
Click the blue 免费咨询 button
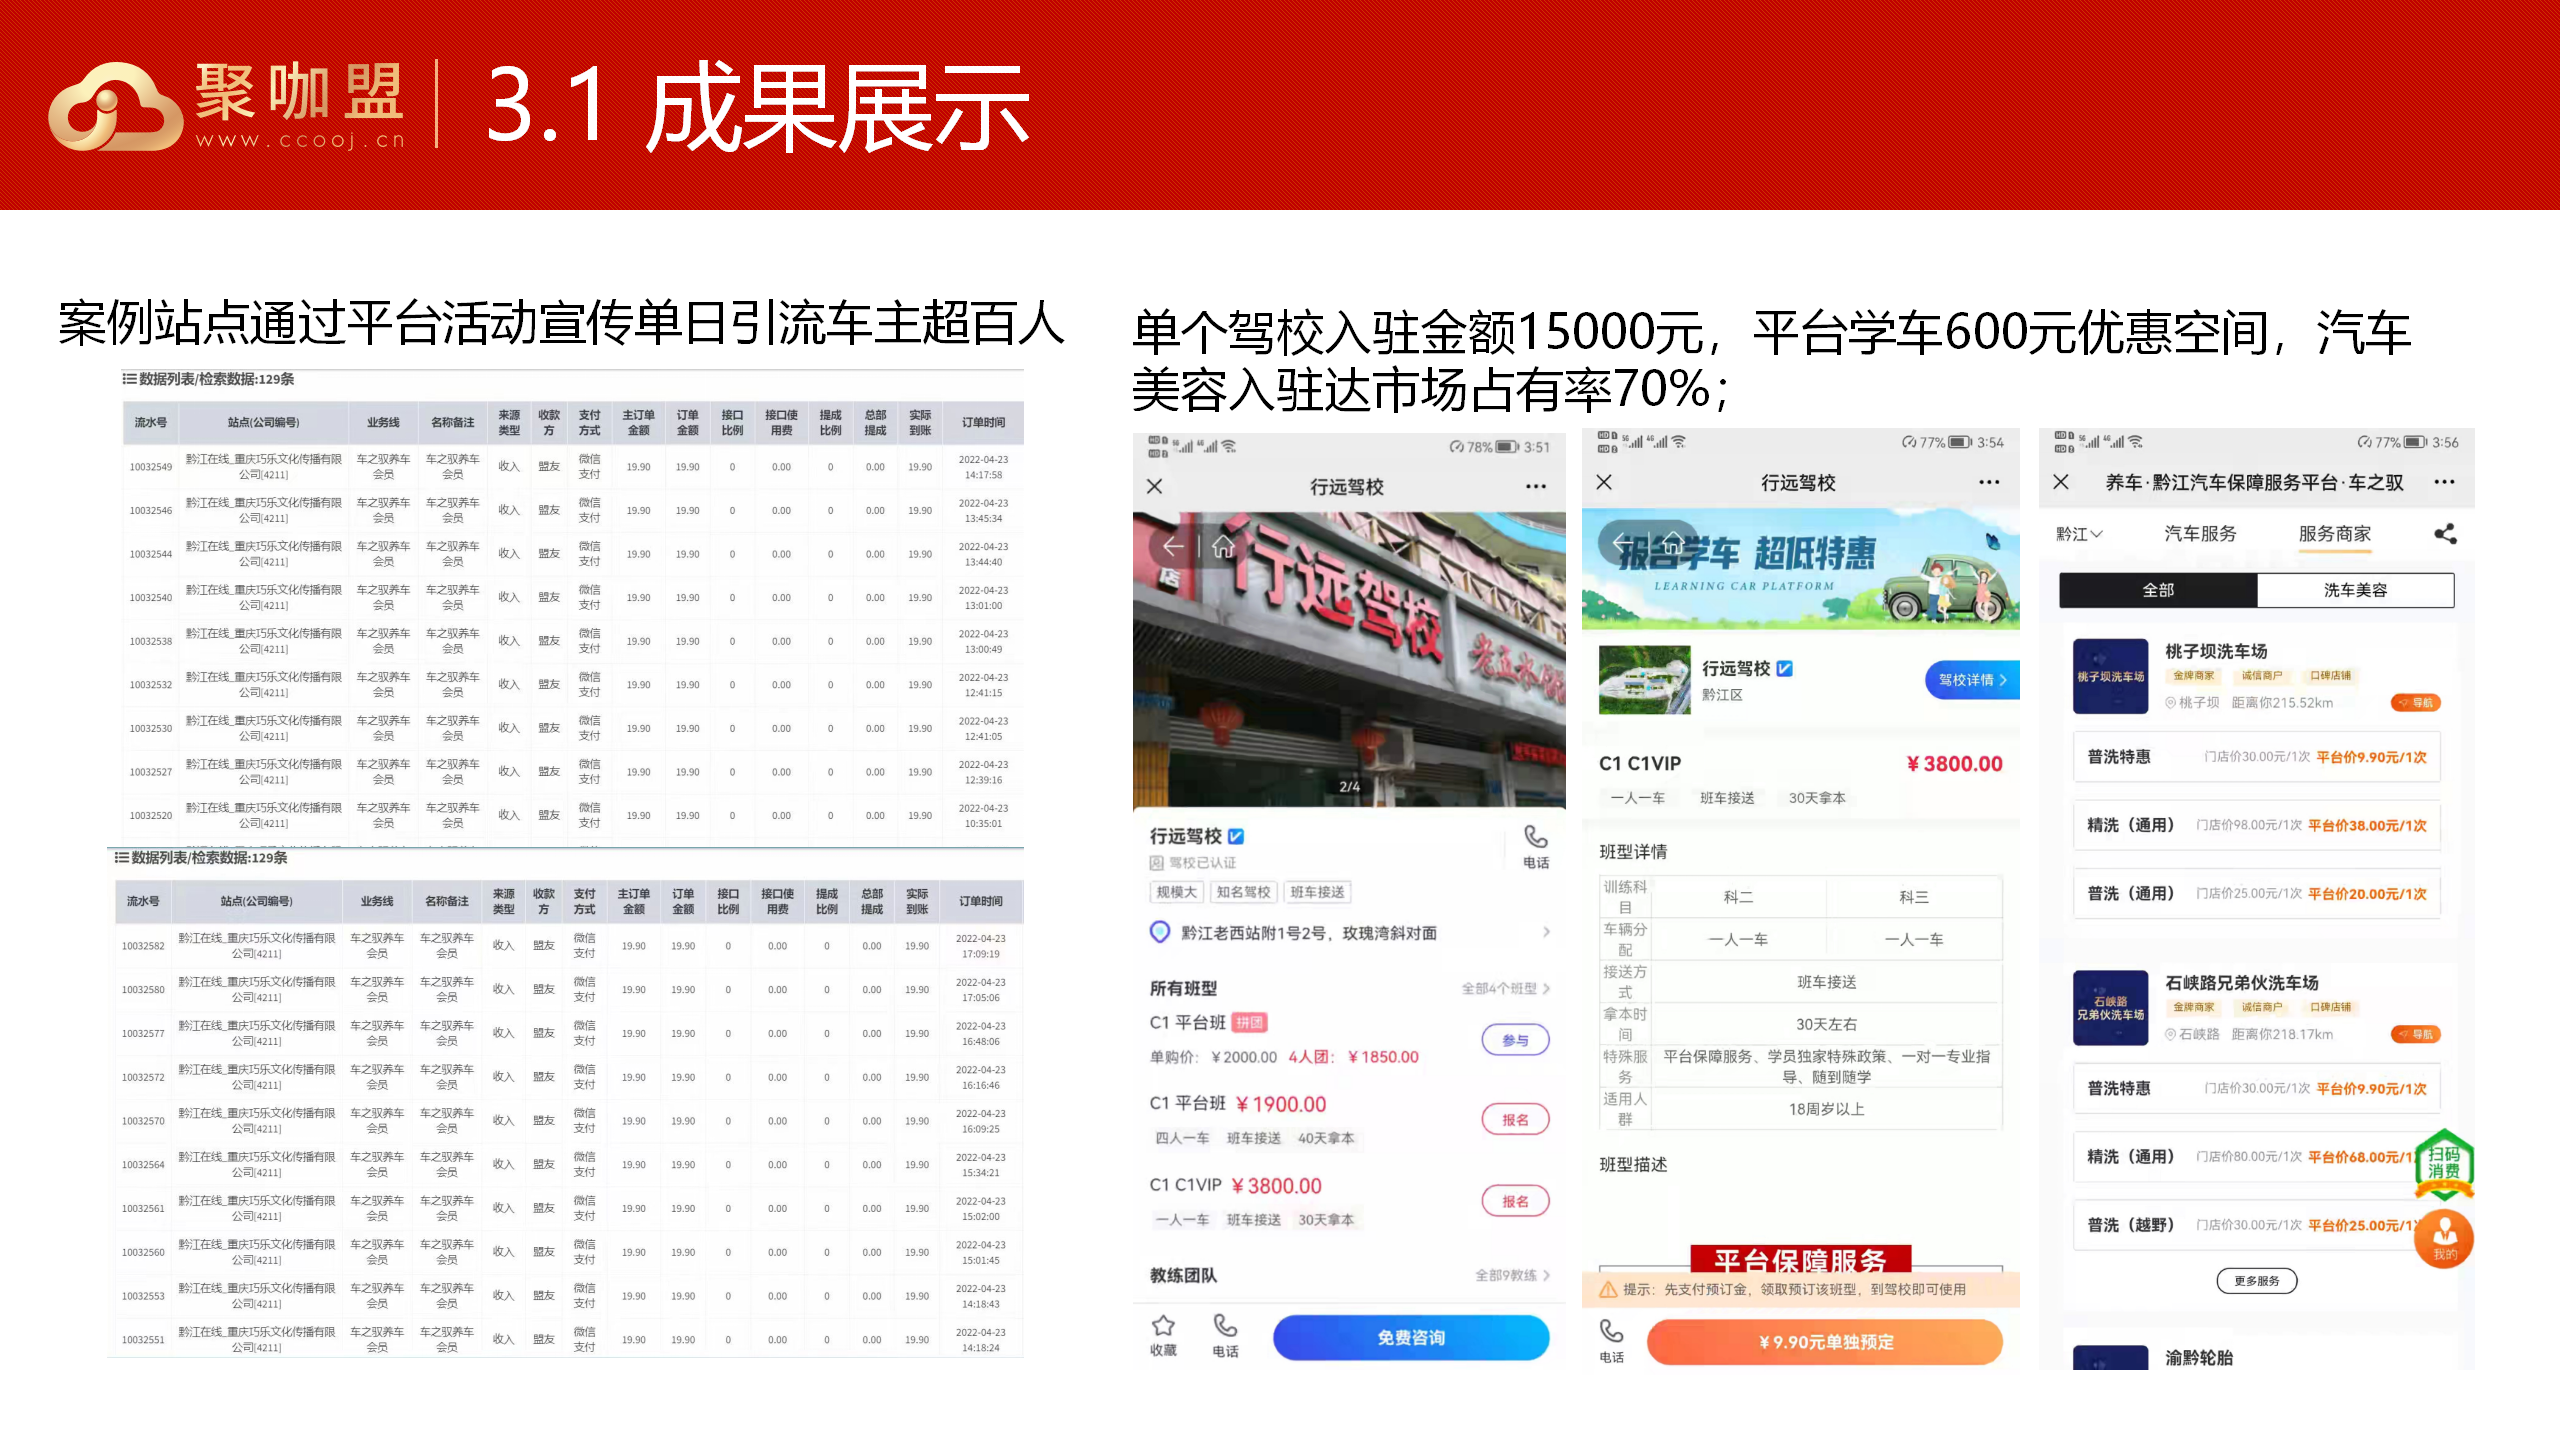(x=1410, y=1338)
